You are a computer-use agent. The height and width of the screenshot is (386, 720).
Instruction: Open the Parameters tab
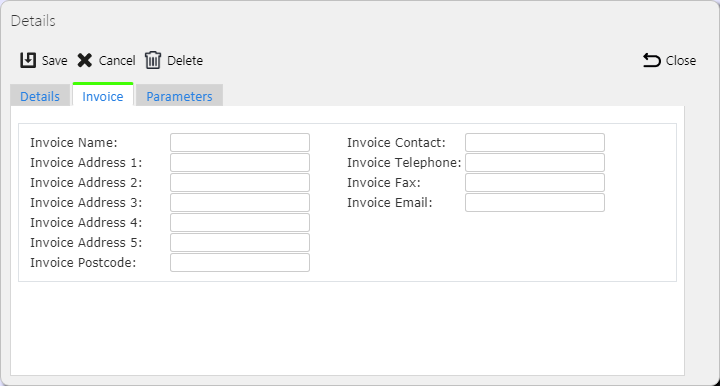(x=180, y=95)
